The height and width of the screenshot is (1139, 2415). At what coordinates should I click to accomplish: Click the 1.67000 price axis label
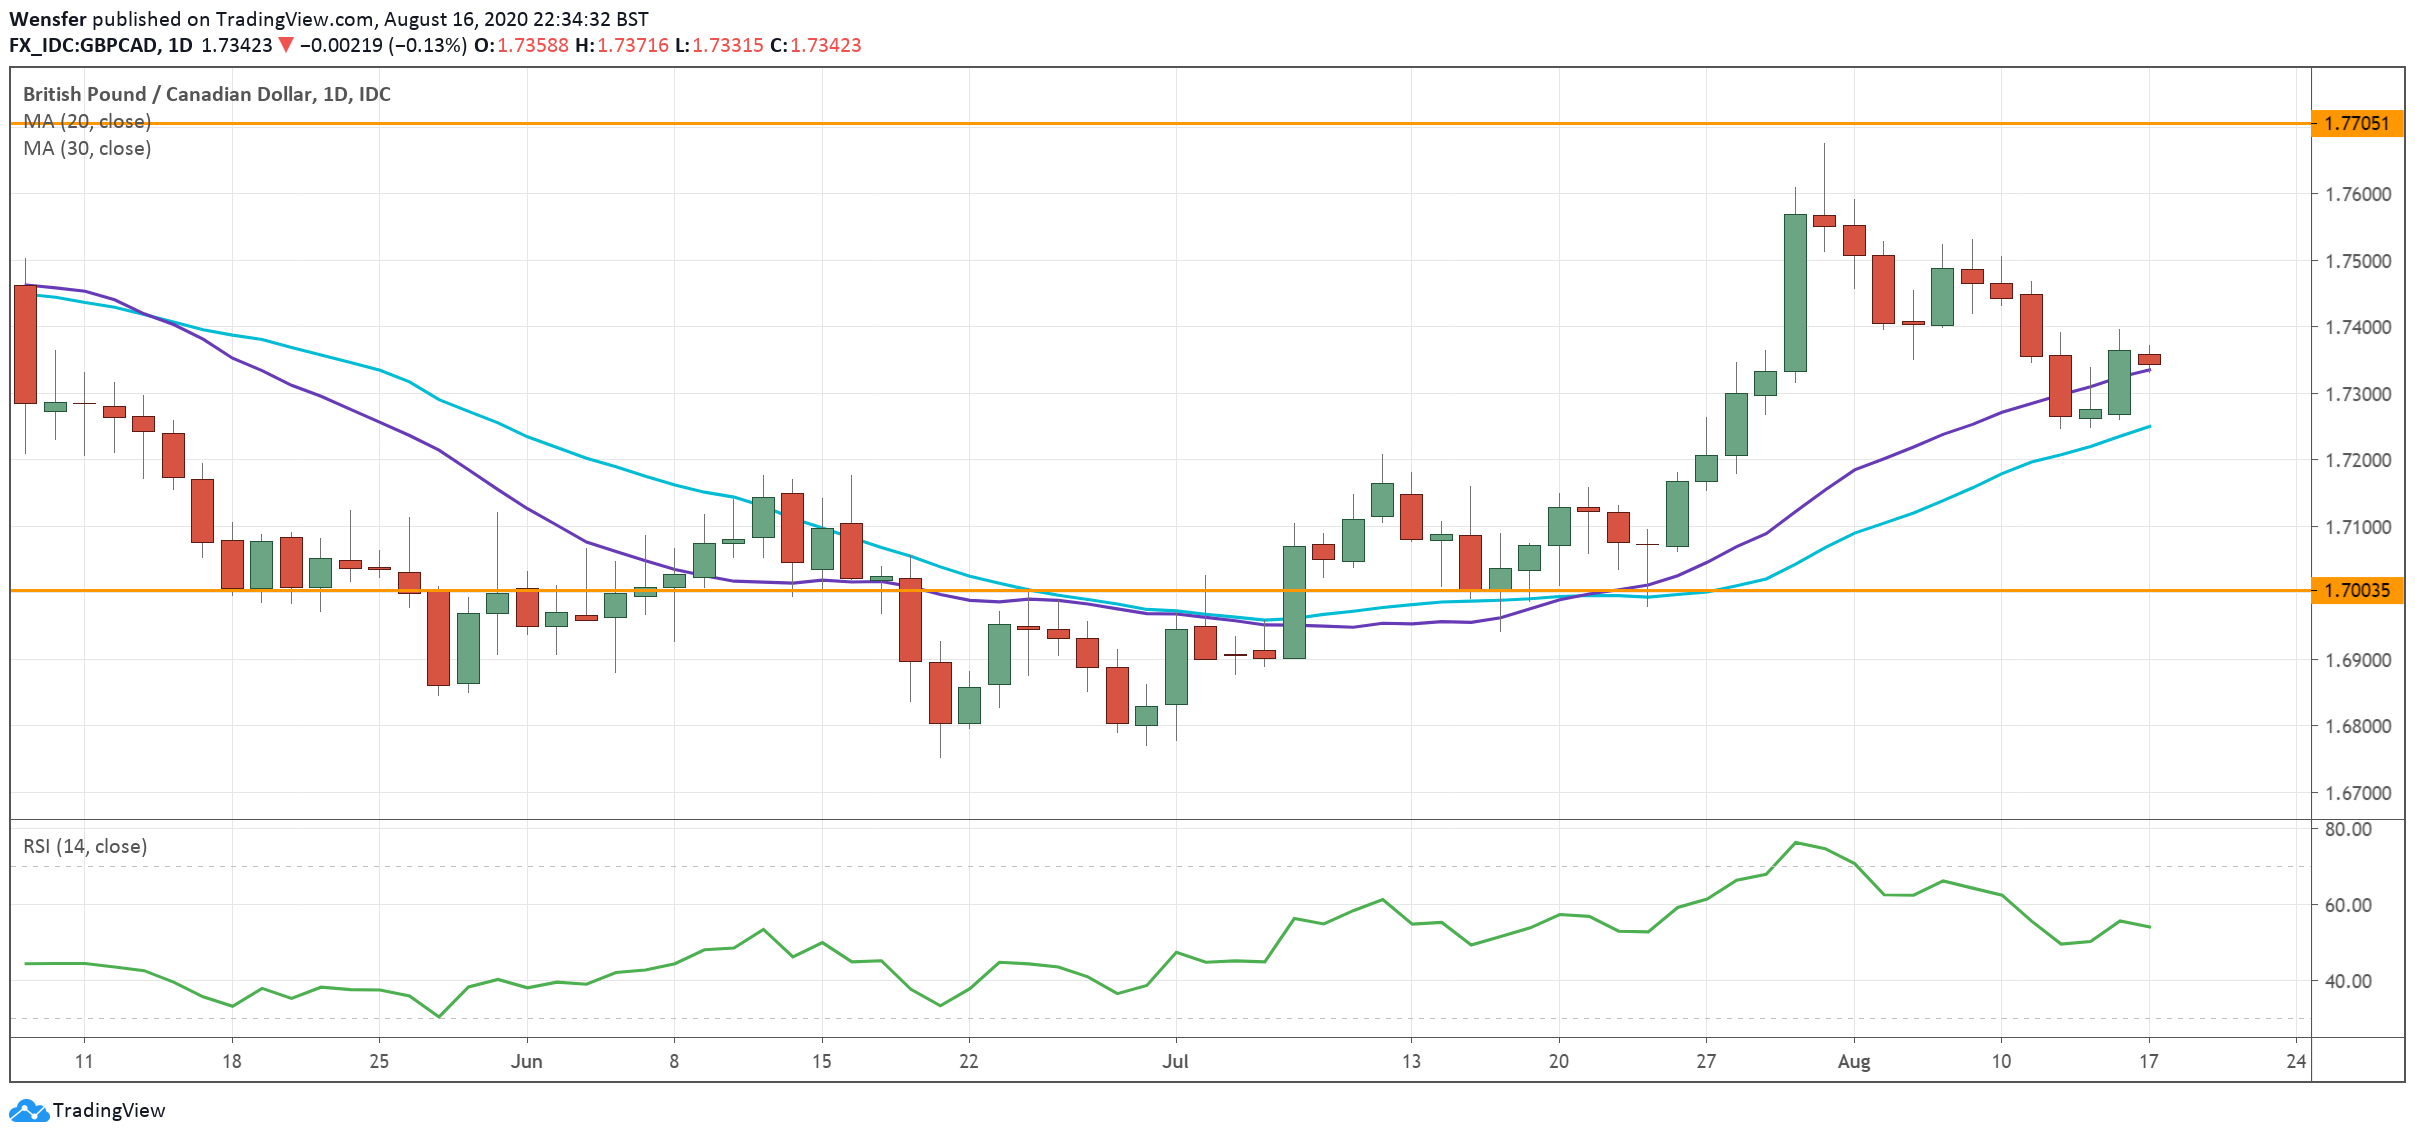pyautogui.click(x=2357, y=793)
